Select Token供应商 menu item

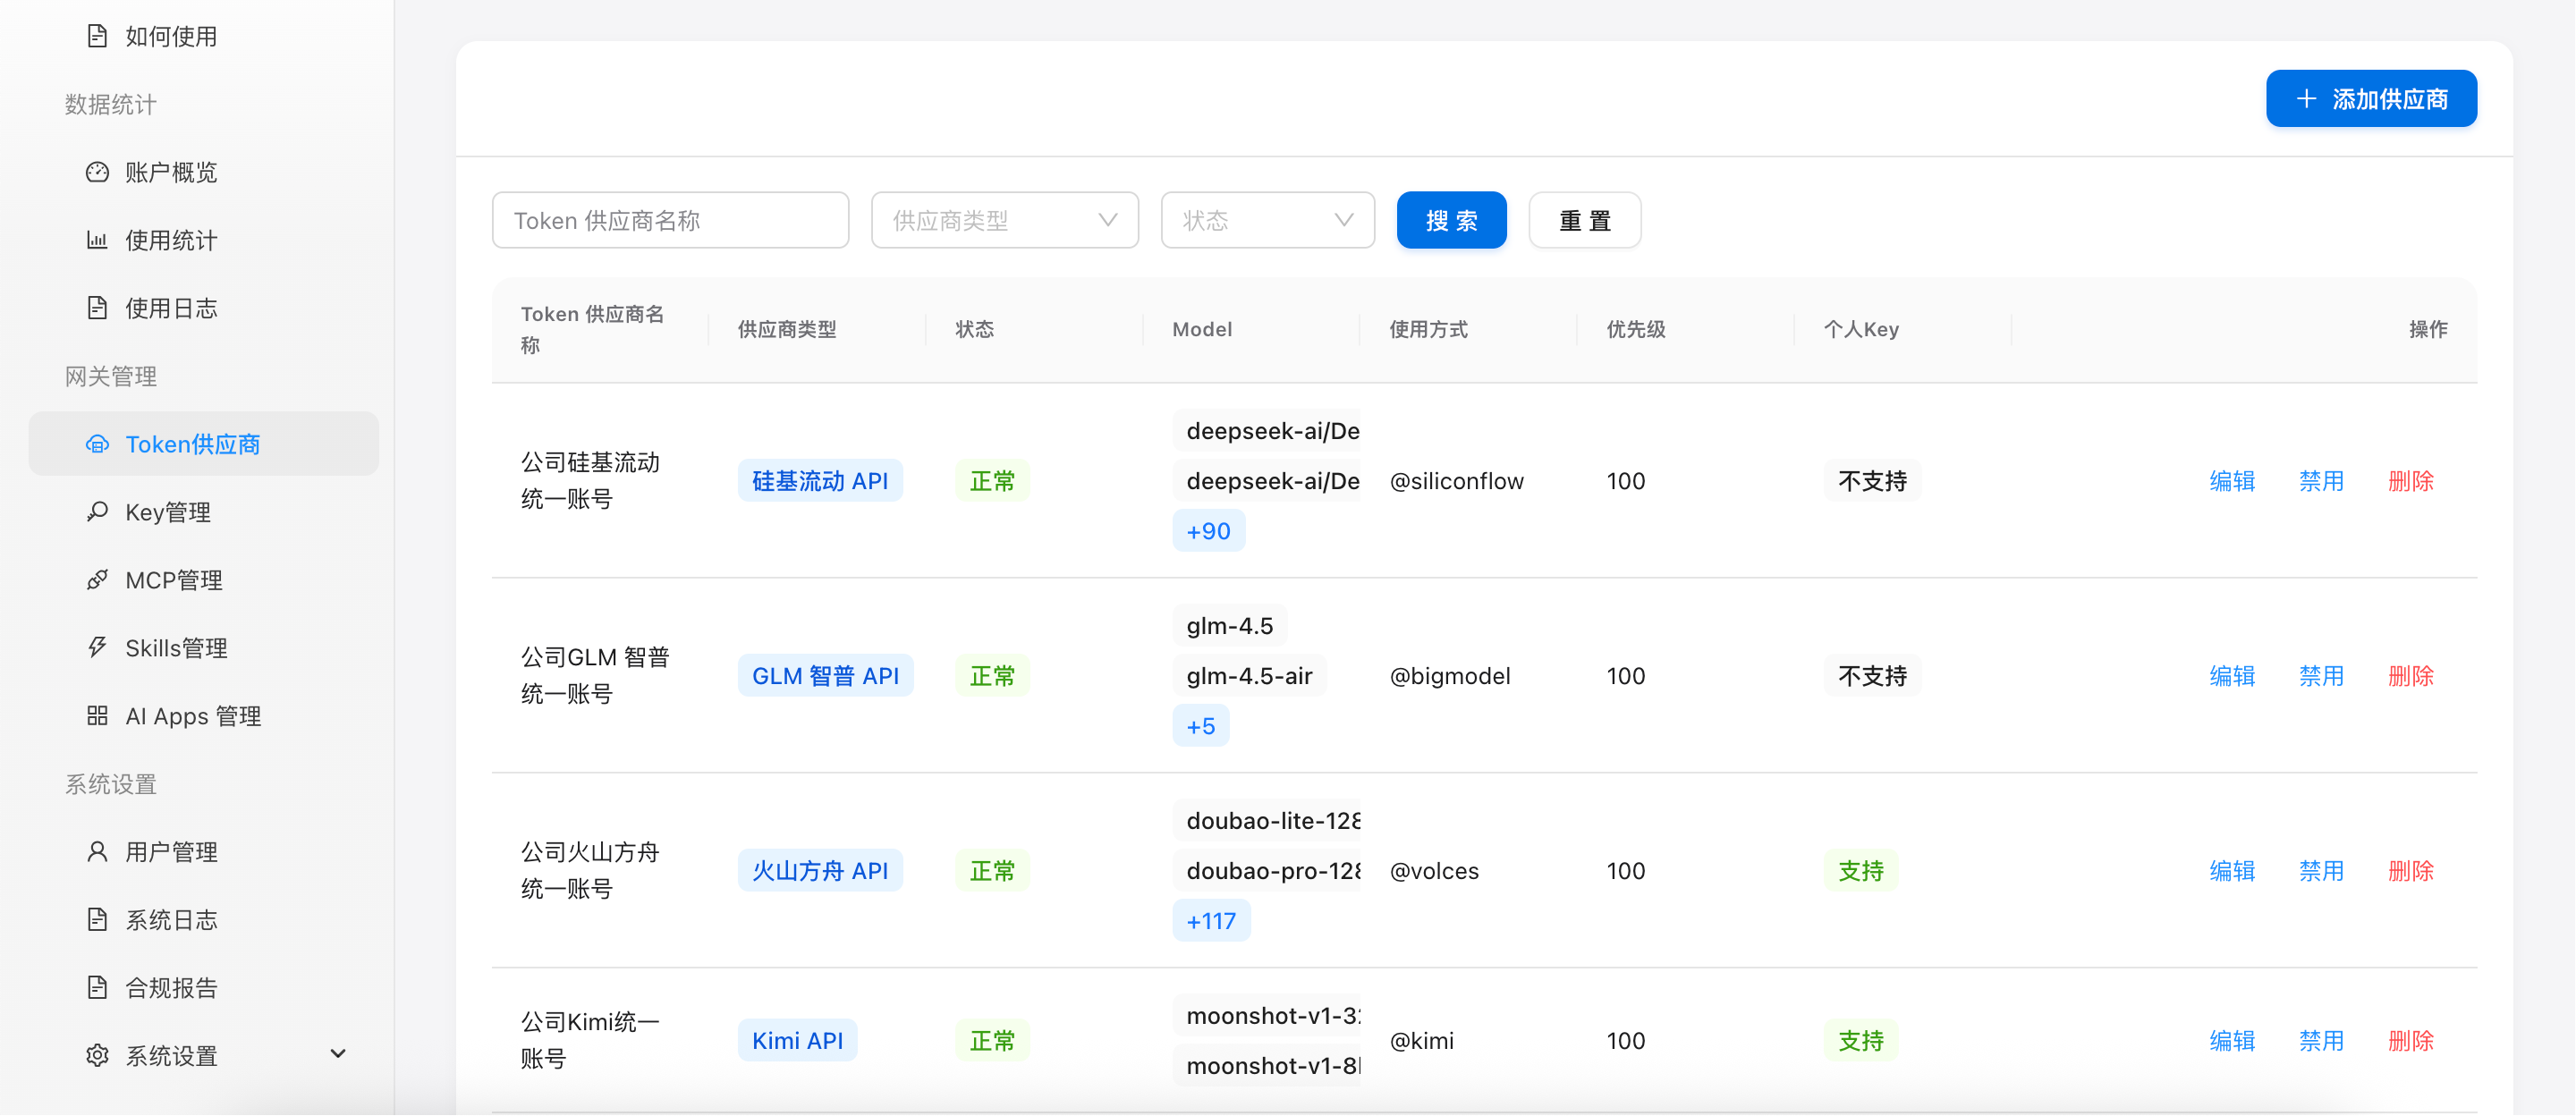coord(204,445)
